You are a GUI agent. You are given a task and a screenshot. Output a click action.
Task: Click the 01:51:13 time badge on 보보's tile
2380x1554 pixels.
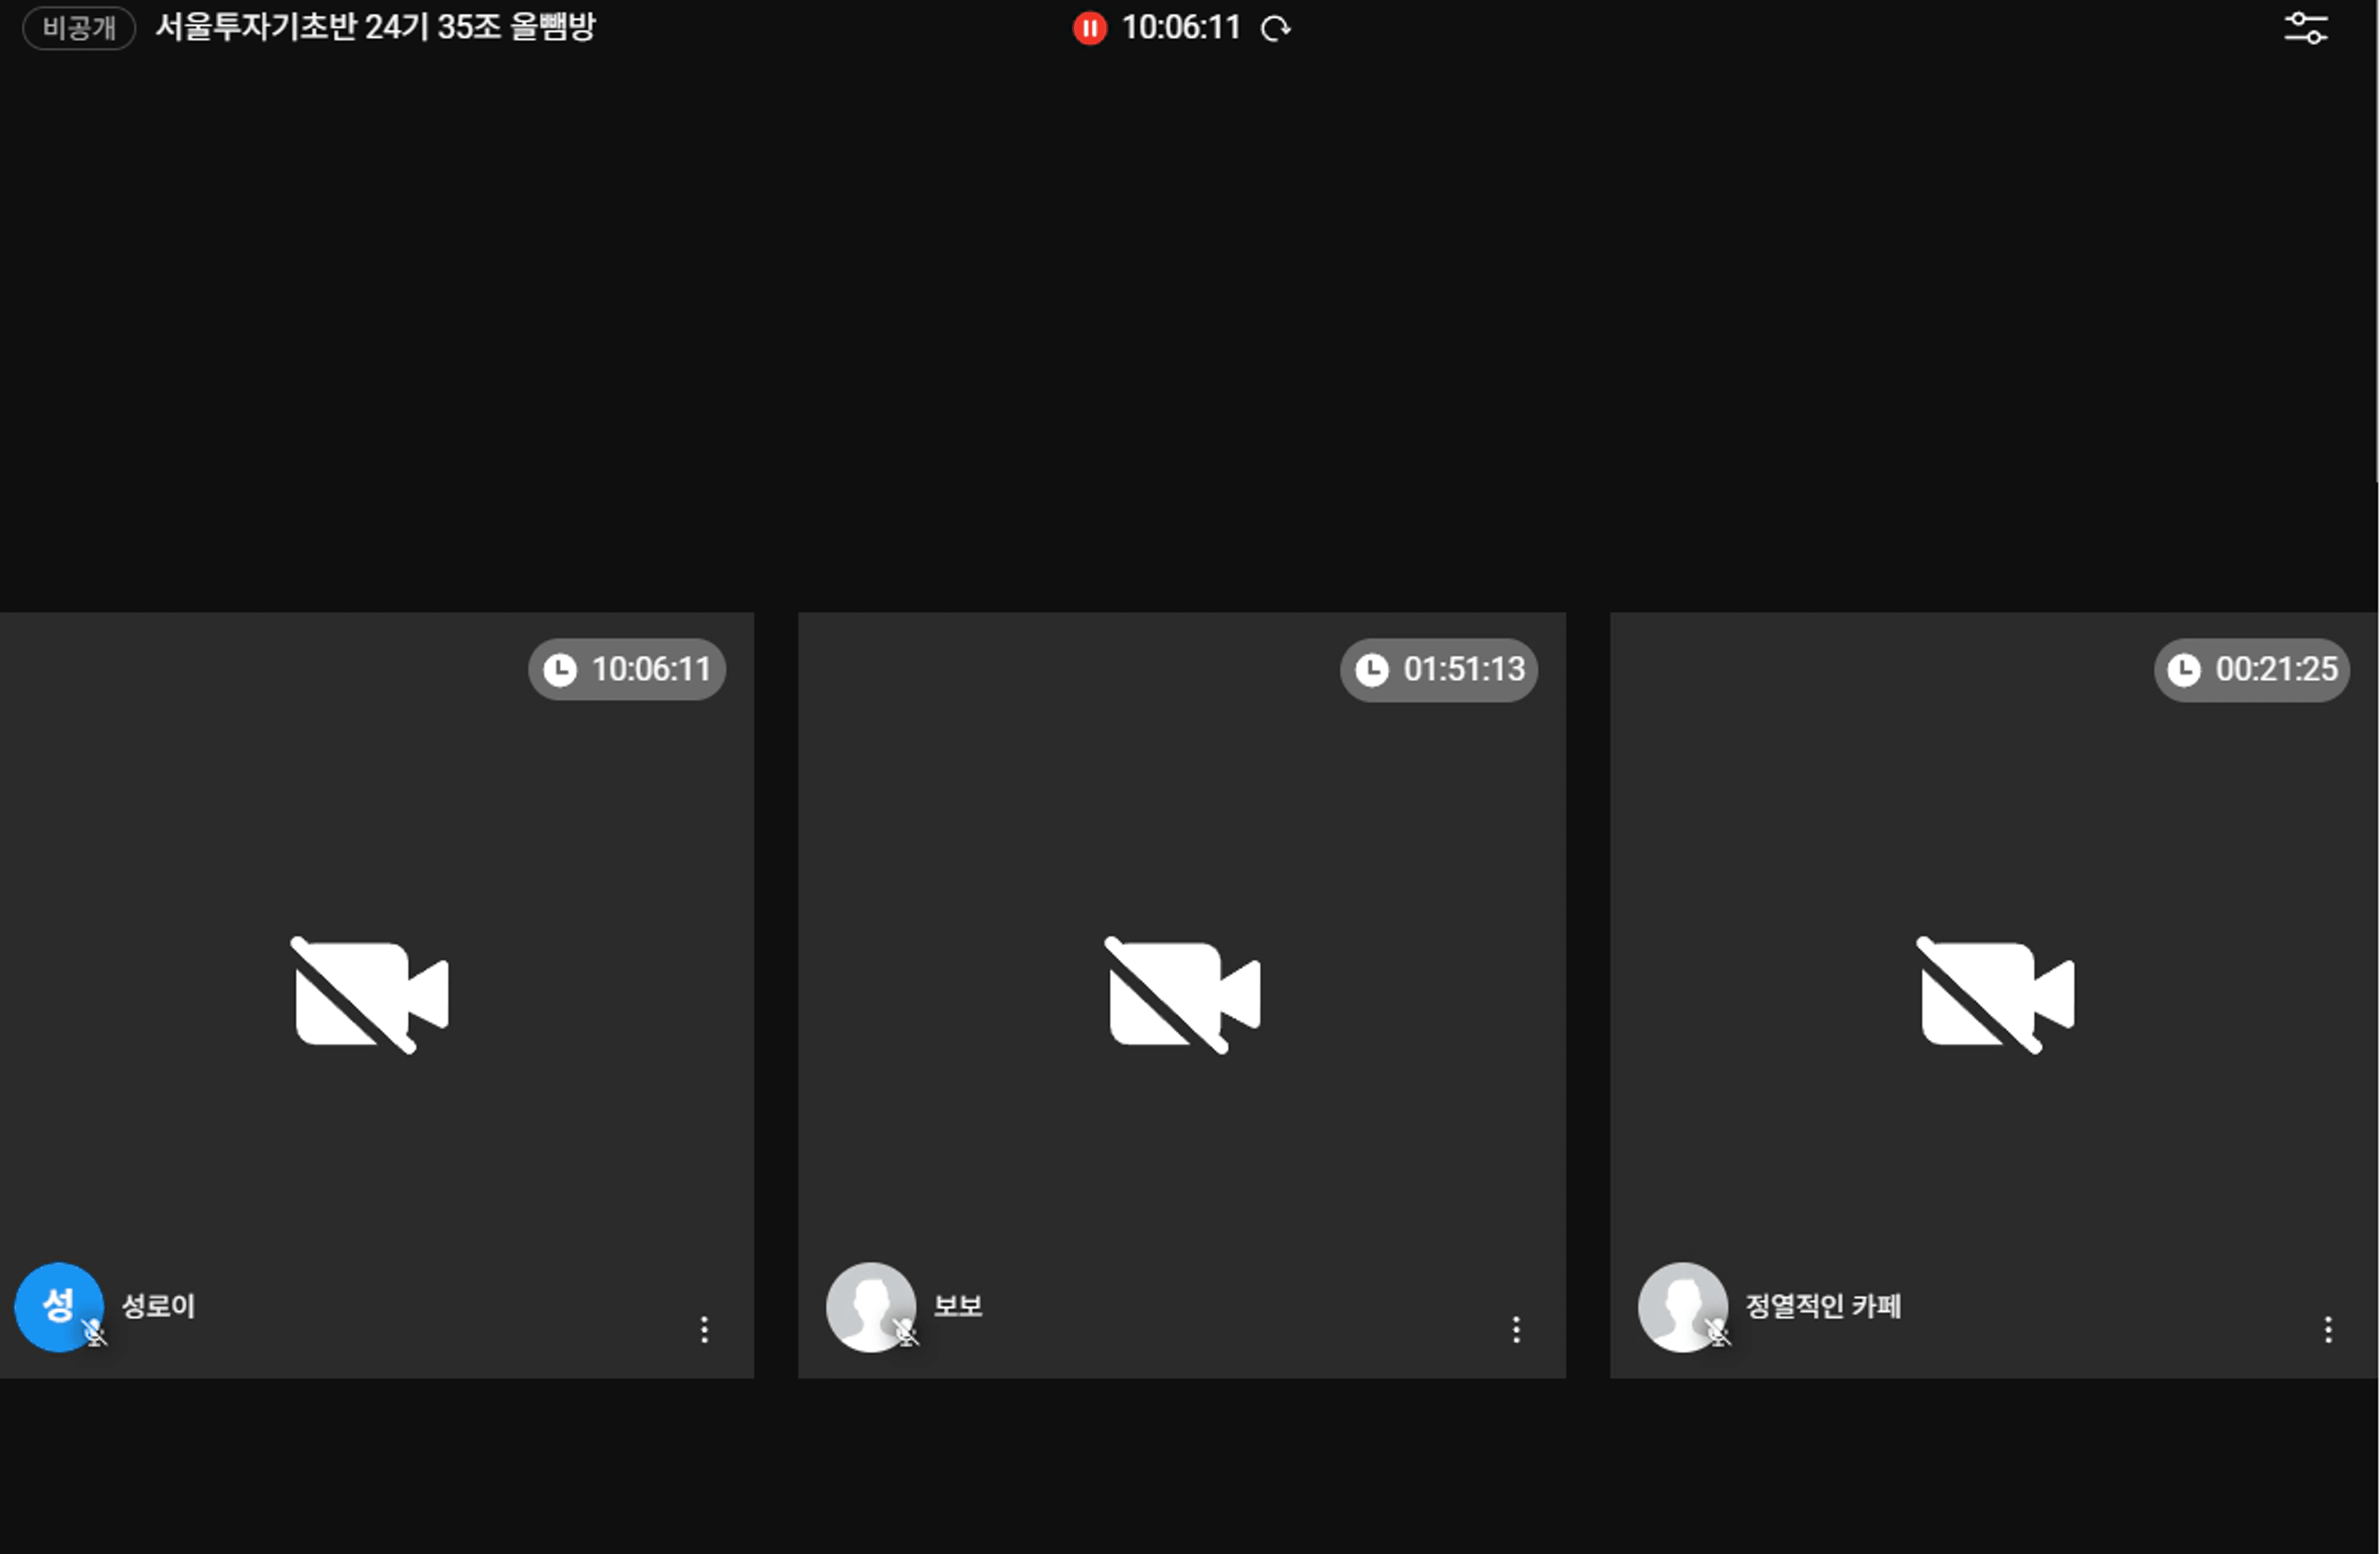1439,669
